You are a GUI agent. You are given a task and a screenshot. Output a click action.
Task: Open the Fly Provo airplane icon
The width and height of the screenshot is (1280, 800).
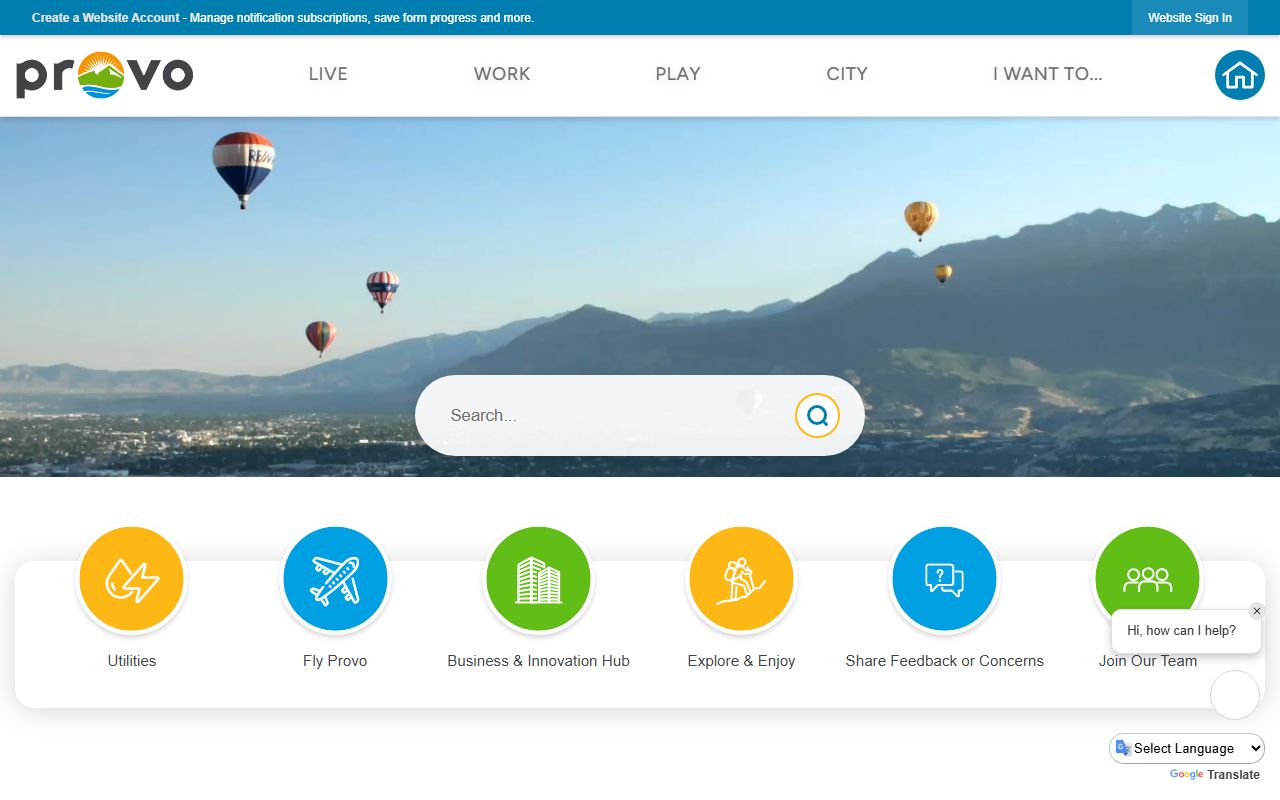click(x=335, y=580)
